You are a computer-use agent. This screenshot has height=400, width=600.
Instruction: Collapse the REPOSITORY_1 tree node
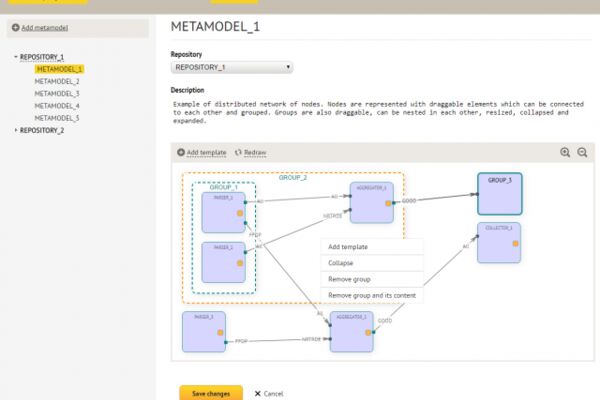click(16, 57)
